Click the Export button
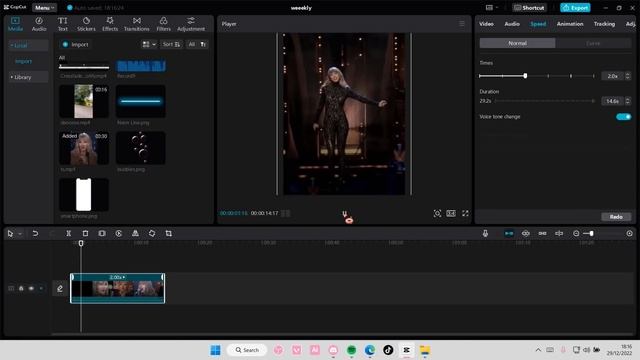 [x=575, y=8]
